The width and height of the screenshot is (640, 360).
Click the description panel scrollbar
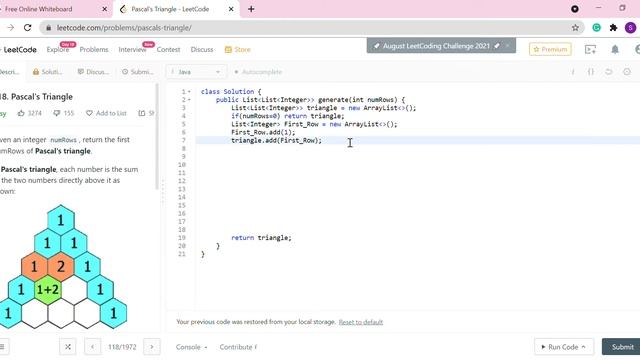coord(157,137)
